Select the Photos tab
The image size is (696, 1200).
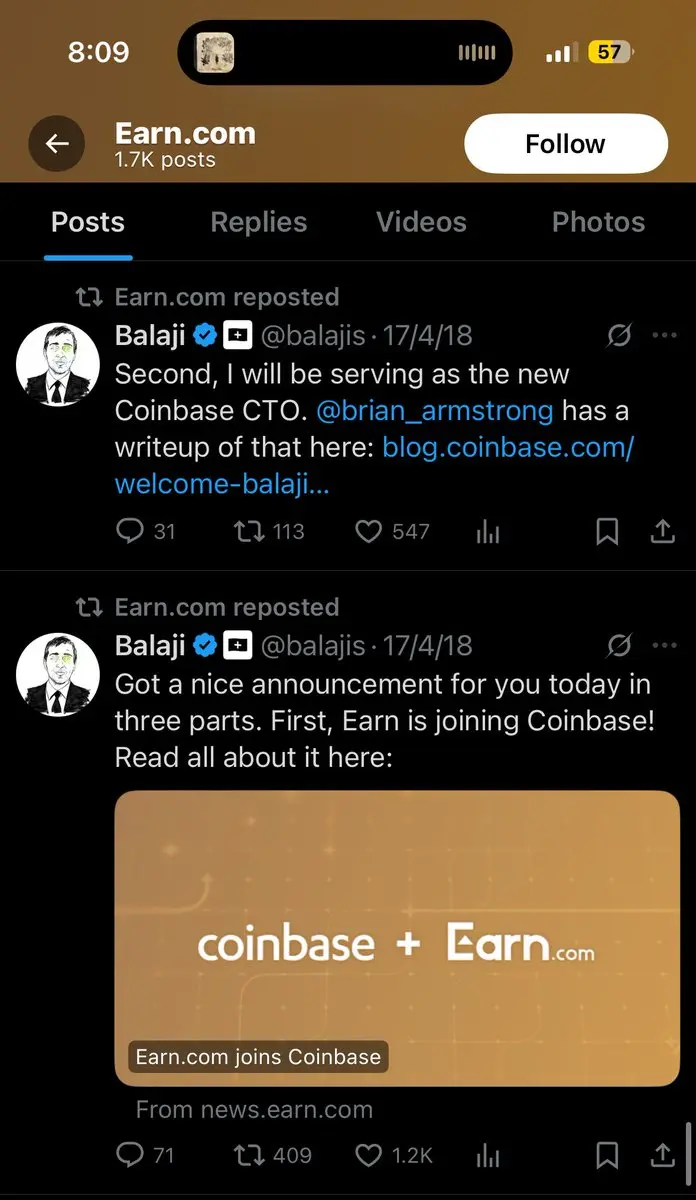click(598, 222)
